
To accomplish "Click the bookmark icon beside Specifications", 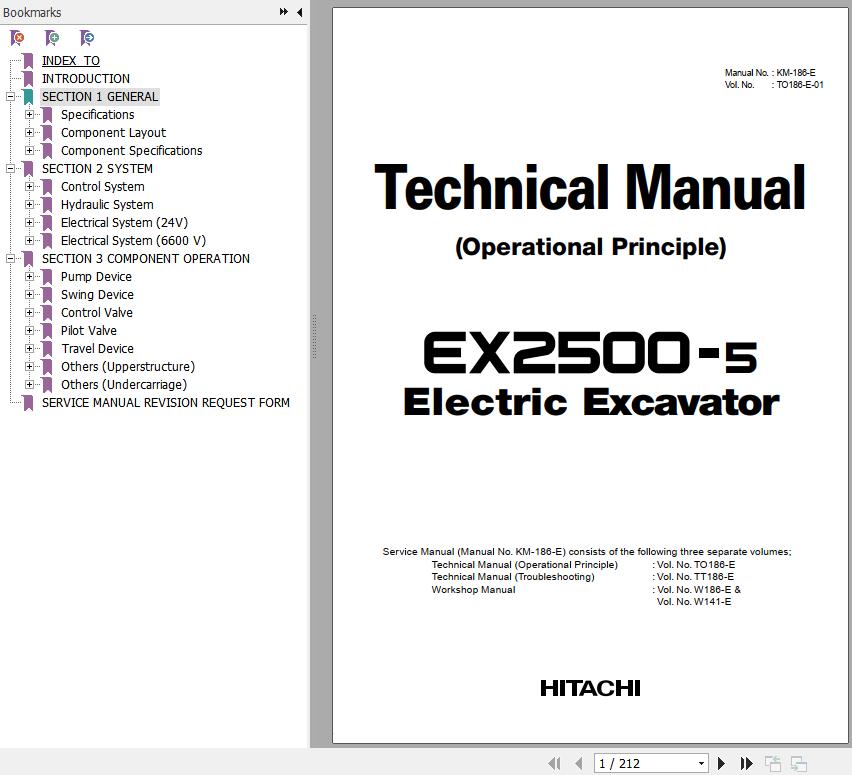I will pyautogui.click(x=47, y=115).
